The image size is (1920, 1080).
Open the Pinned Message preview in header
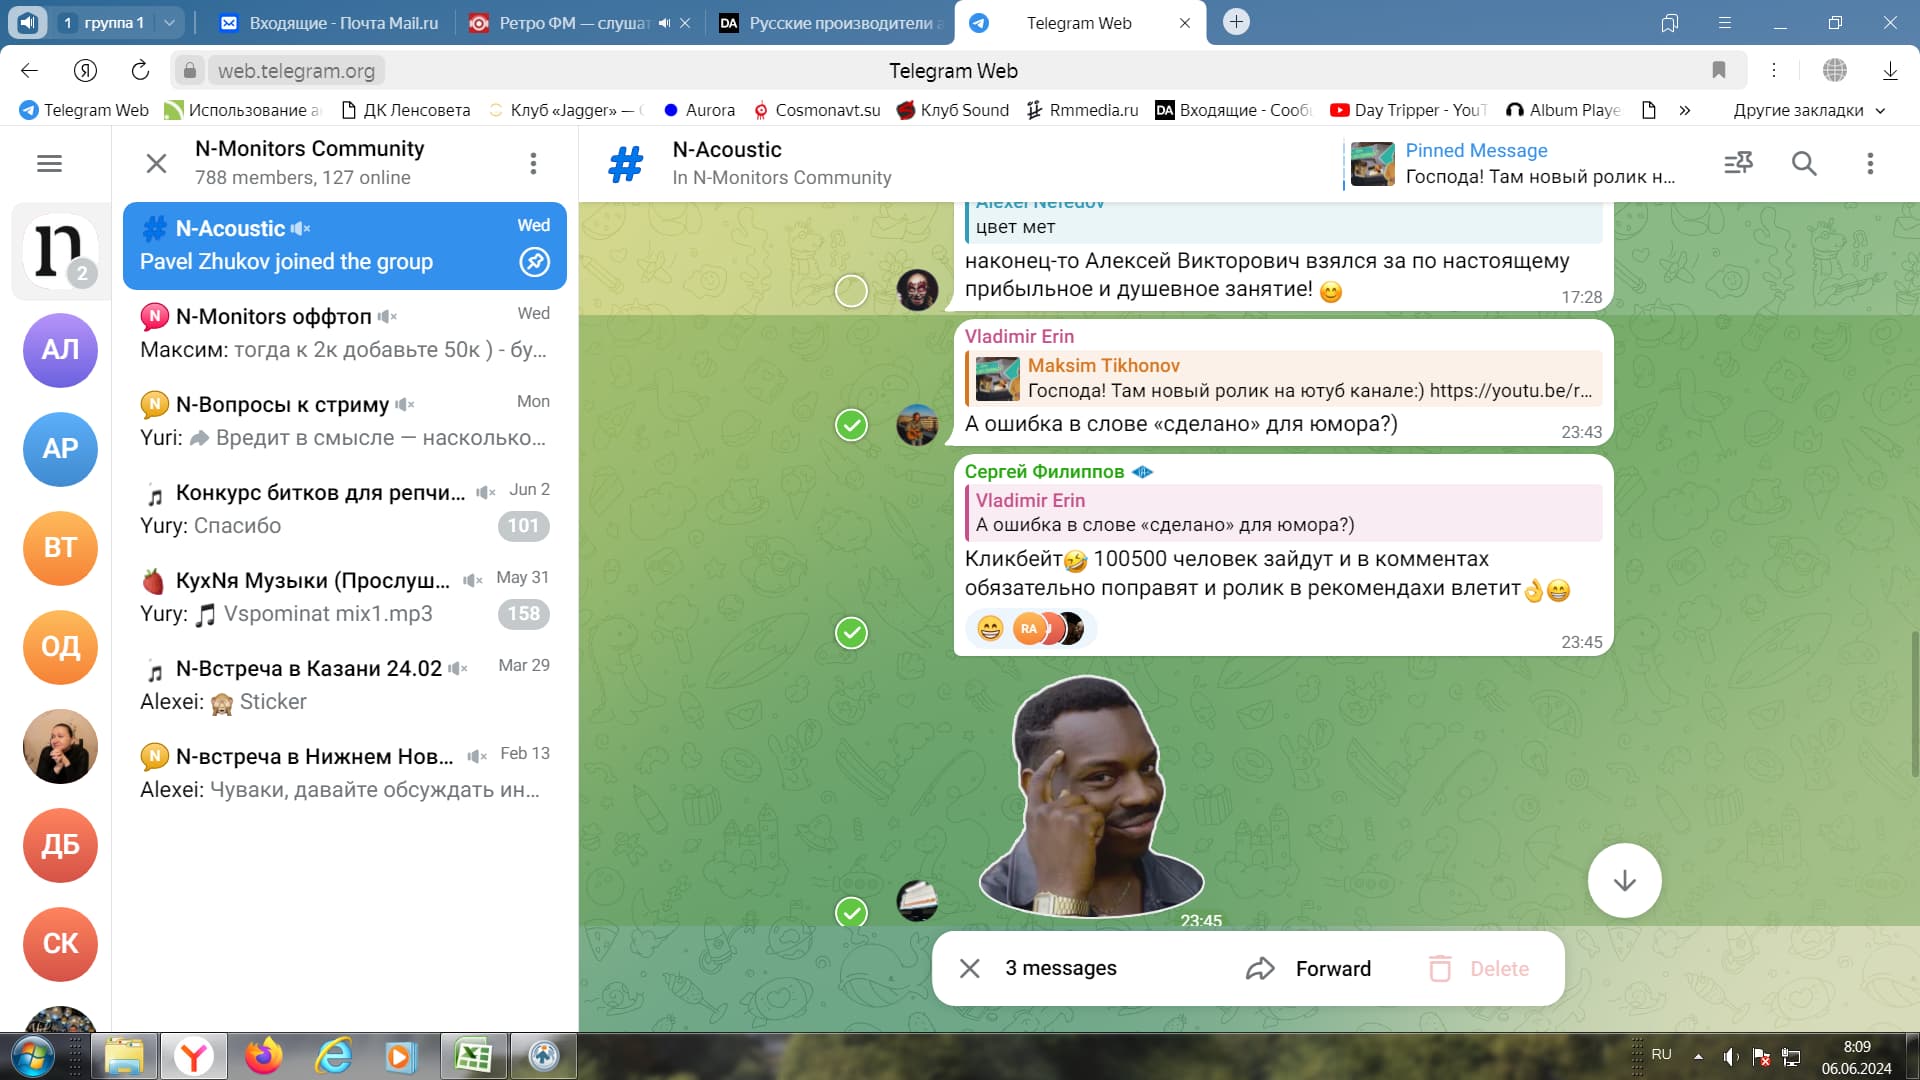[x=1513, y=164]
